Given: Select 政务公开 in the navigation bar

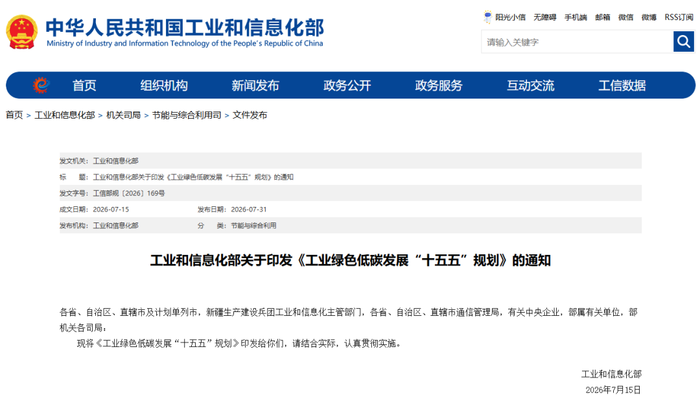Looking at the screenshot, I should 347,85.
